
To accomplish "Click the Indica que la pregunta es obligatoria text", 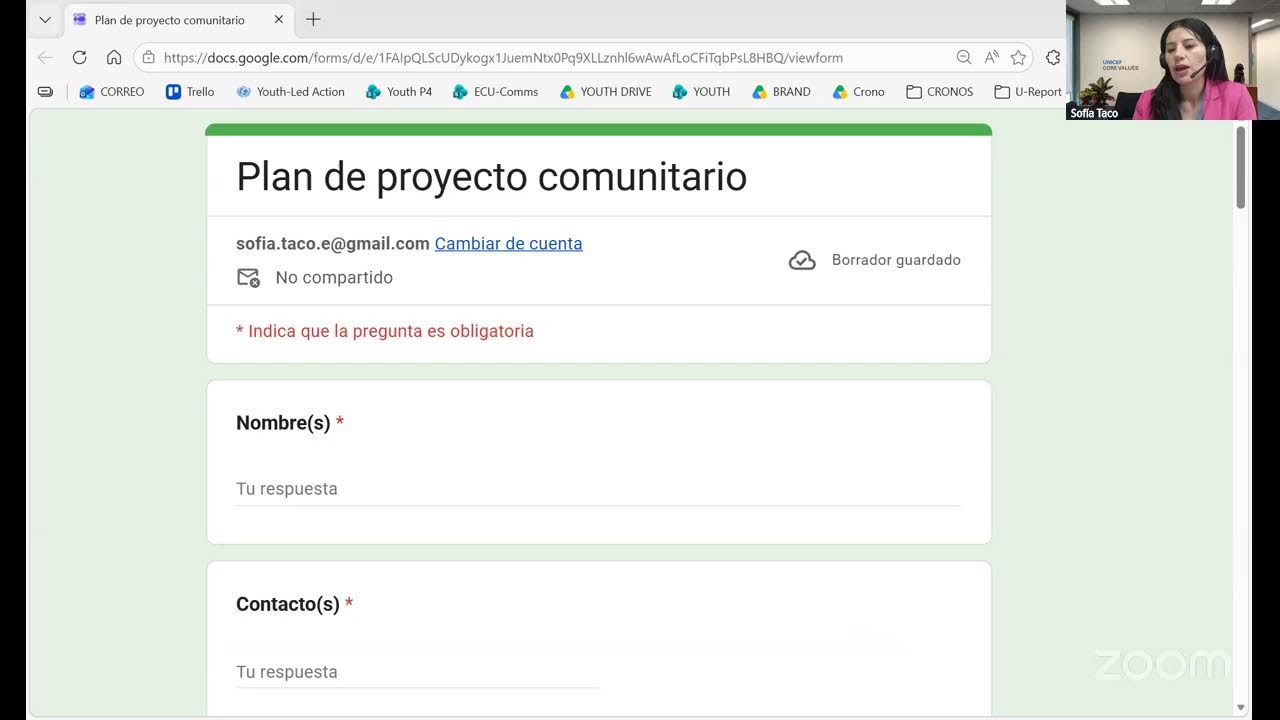I will point(385,331).
